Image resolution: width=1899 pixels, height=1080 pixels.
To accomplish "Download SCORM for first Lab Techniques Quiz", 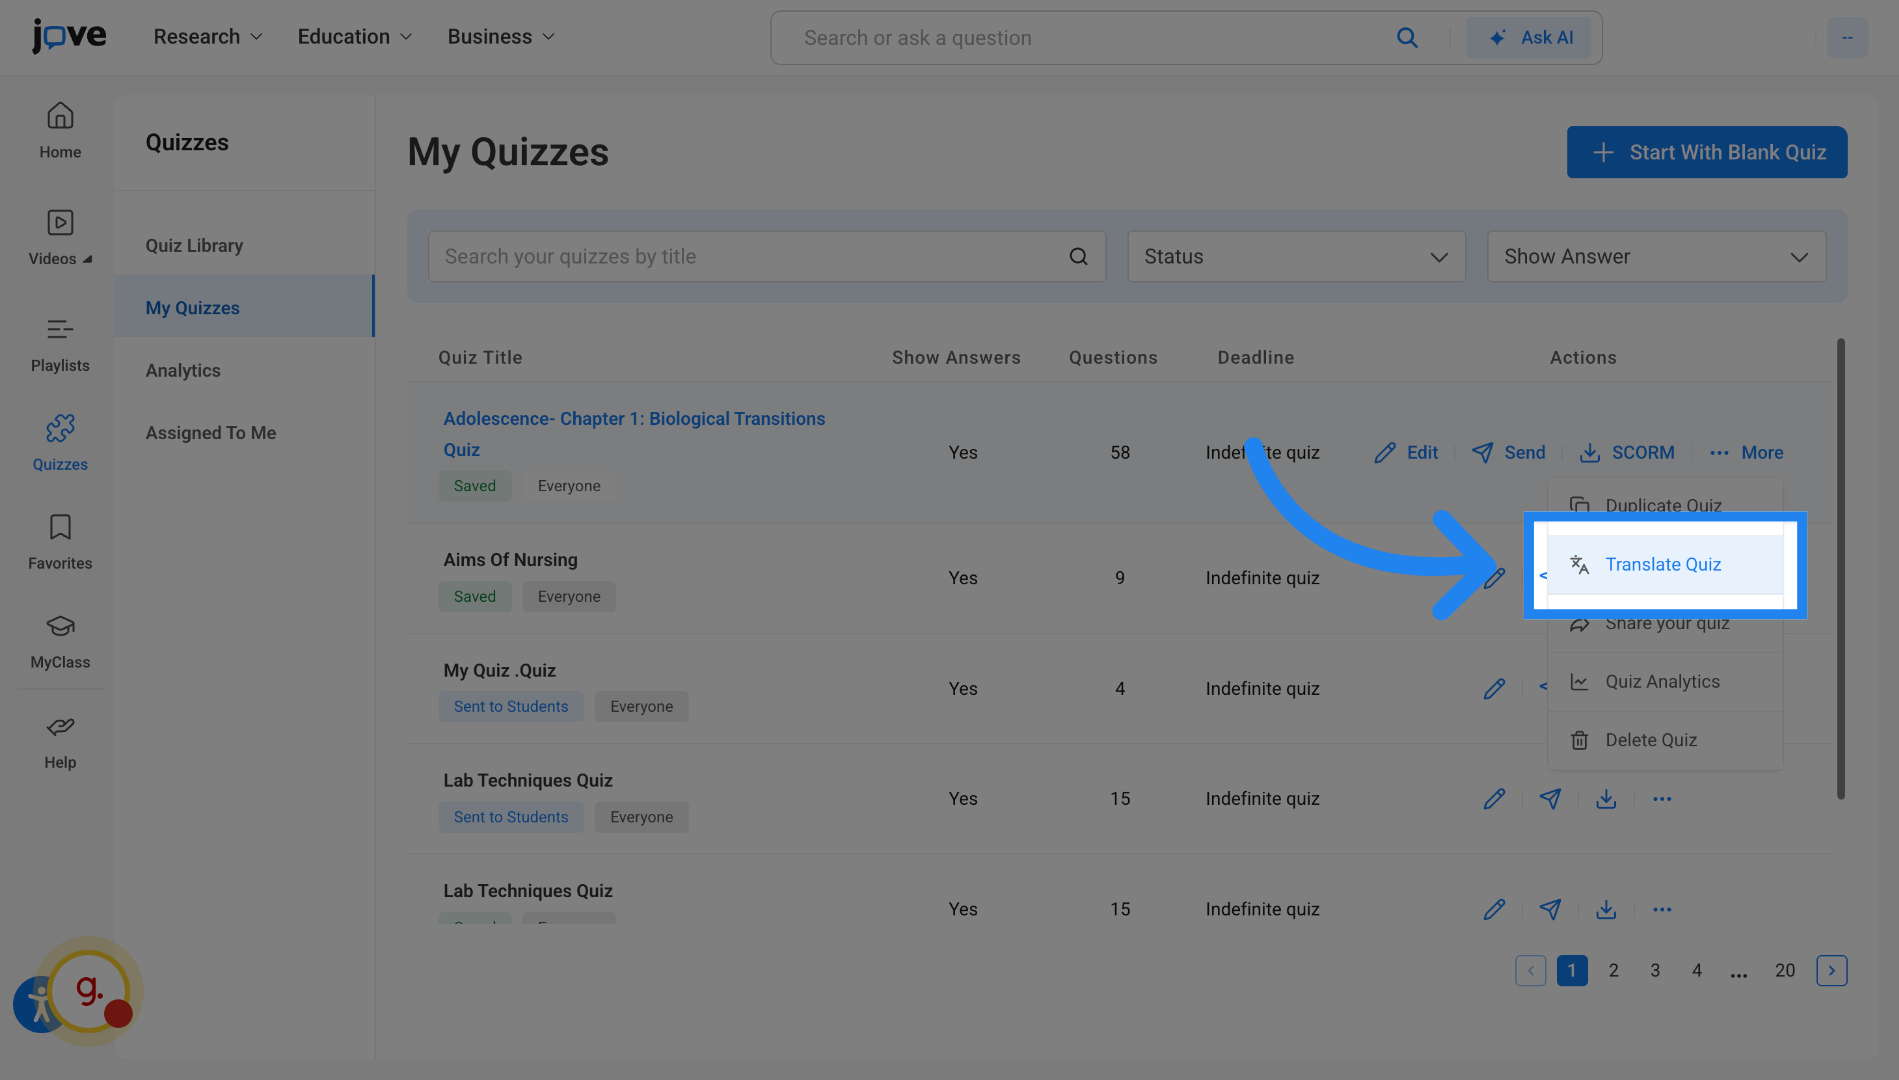I will 1606,799.
